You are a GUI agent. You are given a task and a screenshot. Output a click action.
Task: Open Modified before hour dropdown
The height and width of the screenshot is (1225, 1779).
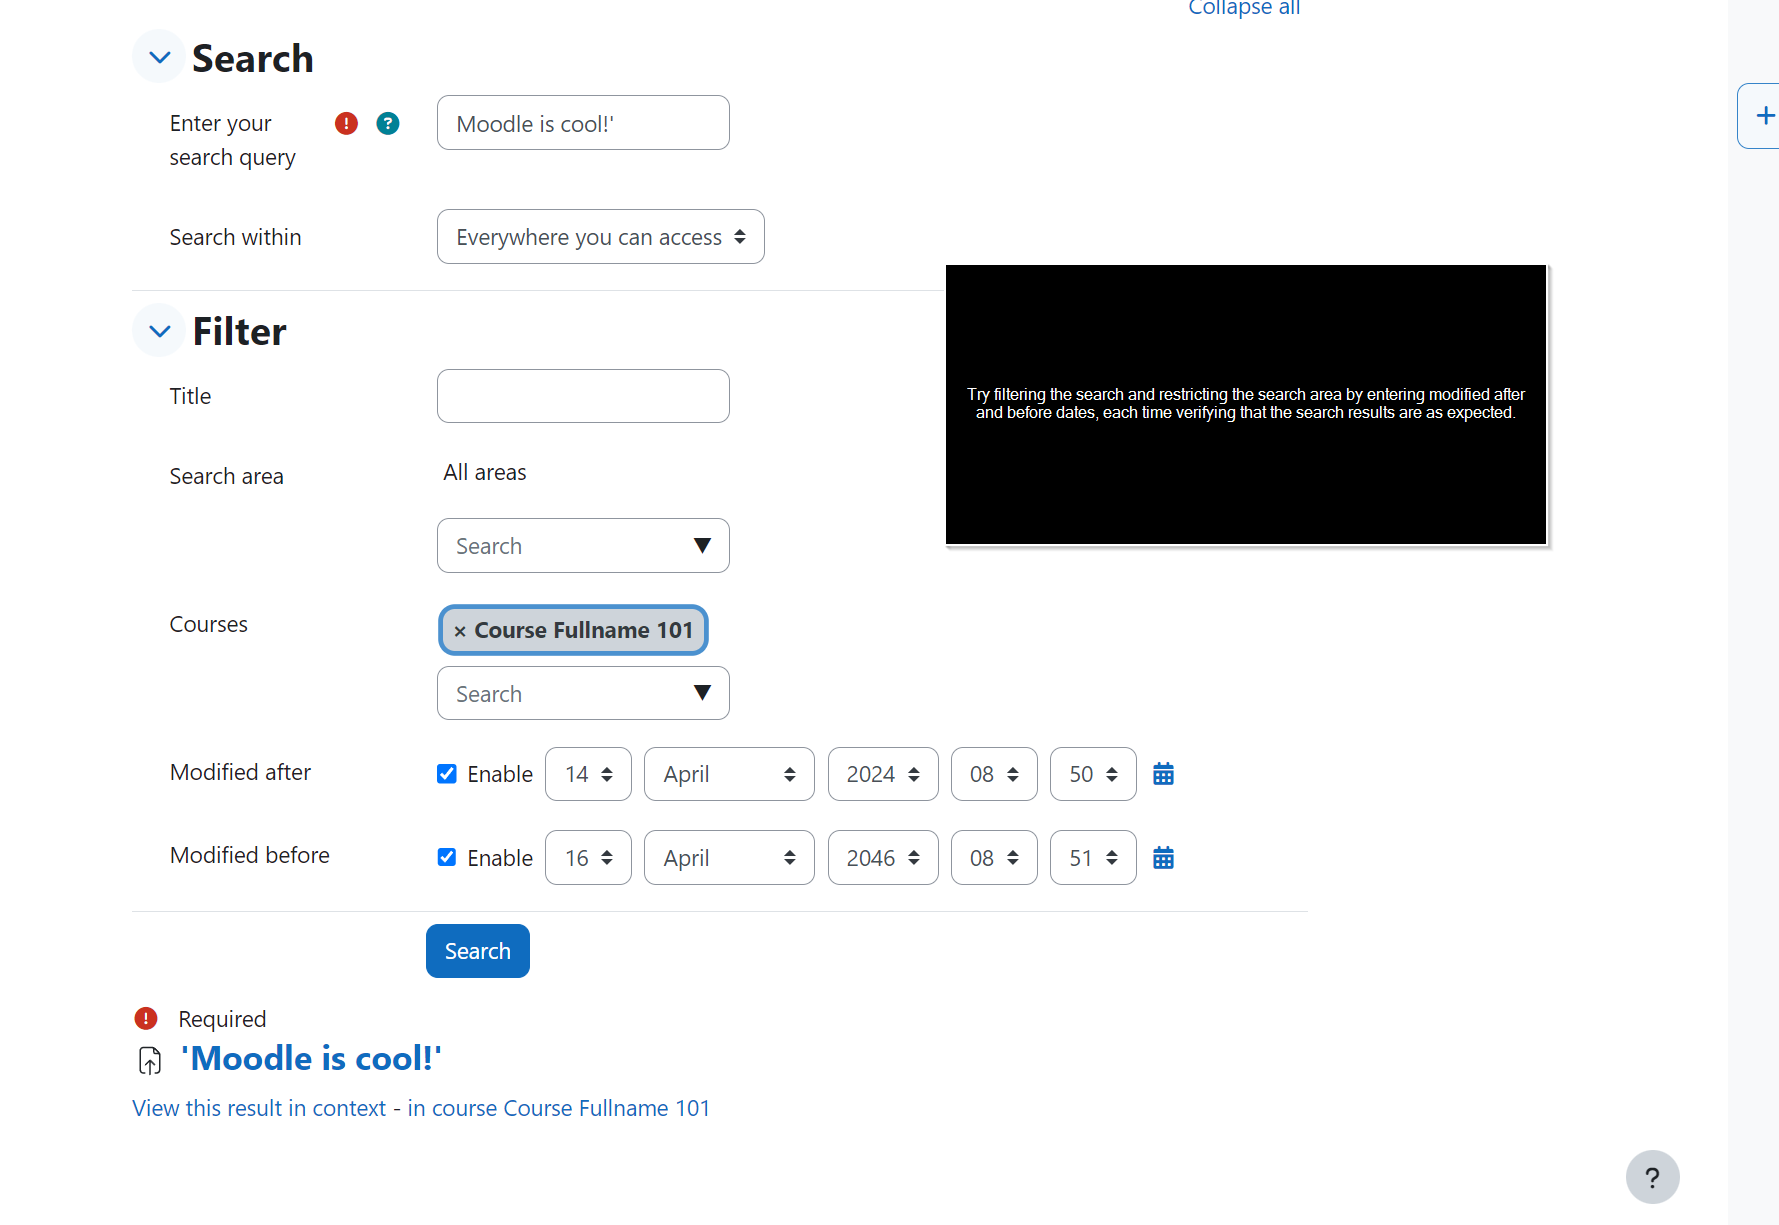994,858
